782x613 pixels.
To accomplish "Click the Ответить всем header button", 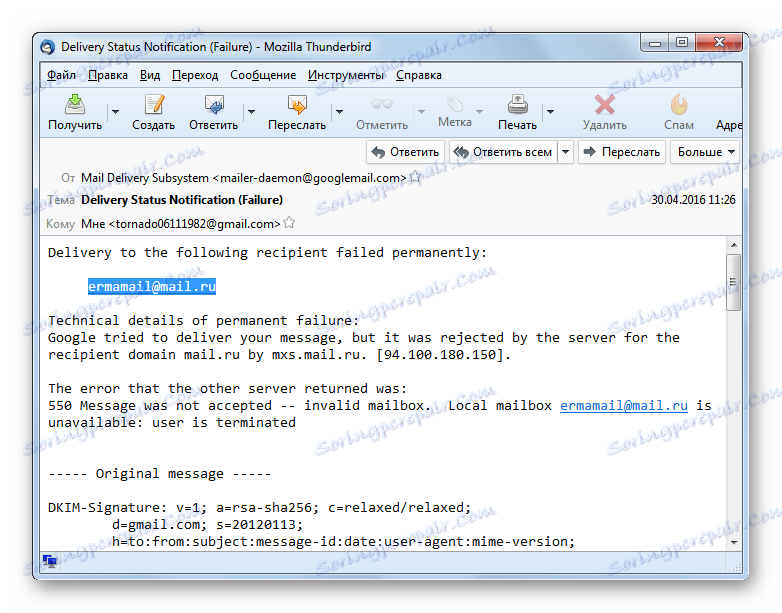I will (504, 152).
